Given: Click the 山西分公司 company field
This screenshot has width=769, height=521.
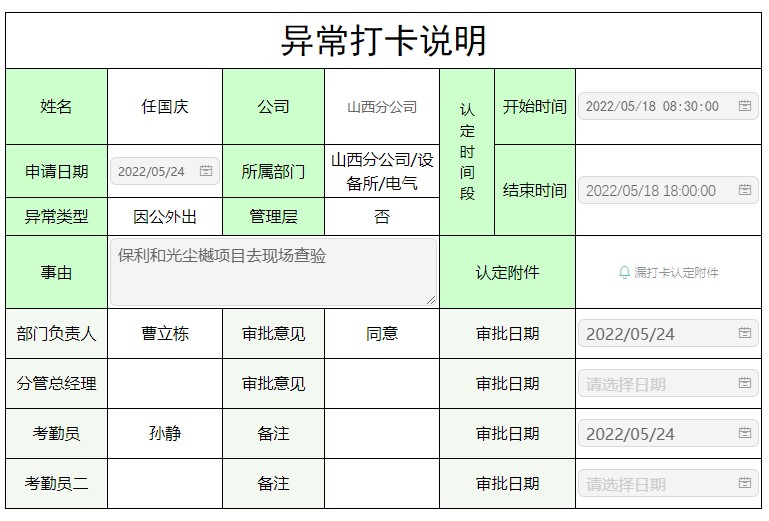Looking at the screenshot, I should pyautogui.click(x=382, y=107).
